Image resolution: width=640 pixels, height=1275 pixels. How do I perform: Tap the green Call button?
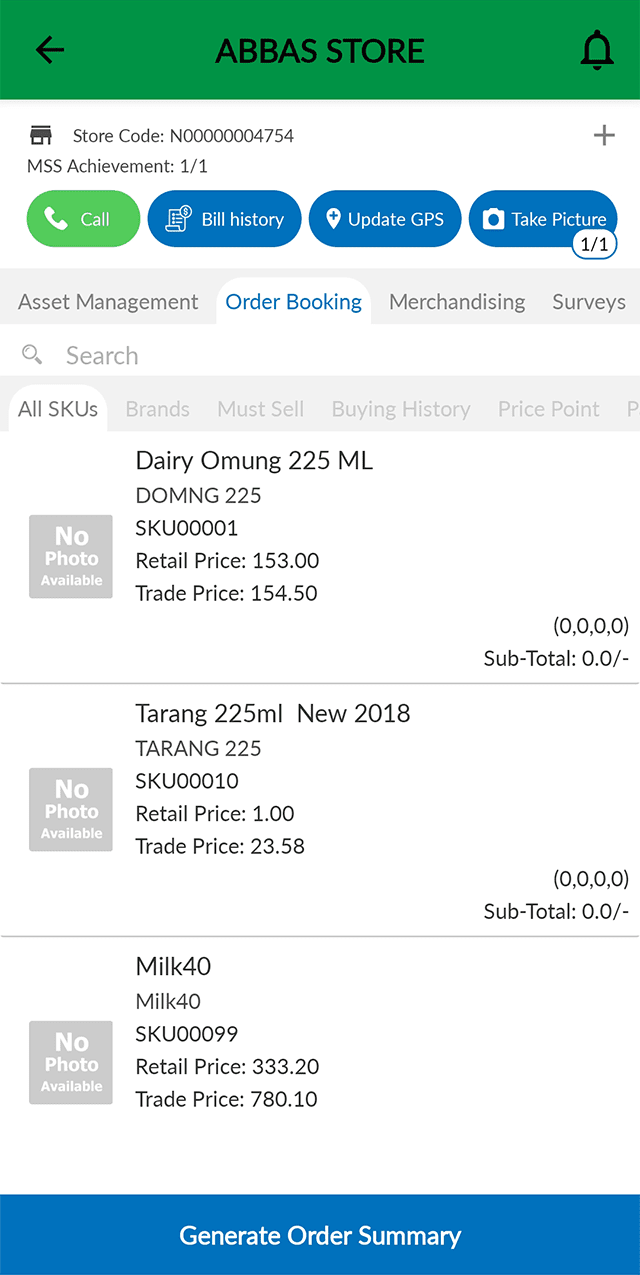point(83,219)
